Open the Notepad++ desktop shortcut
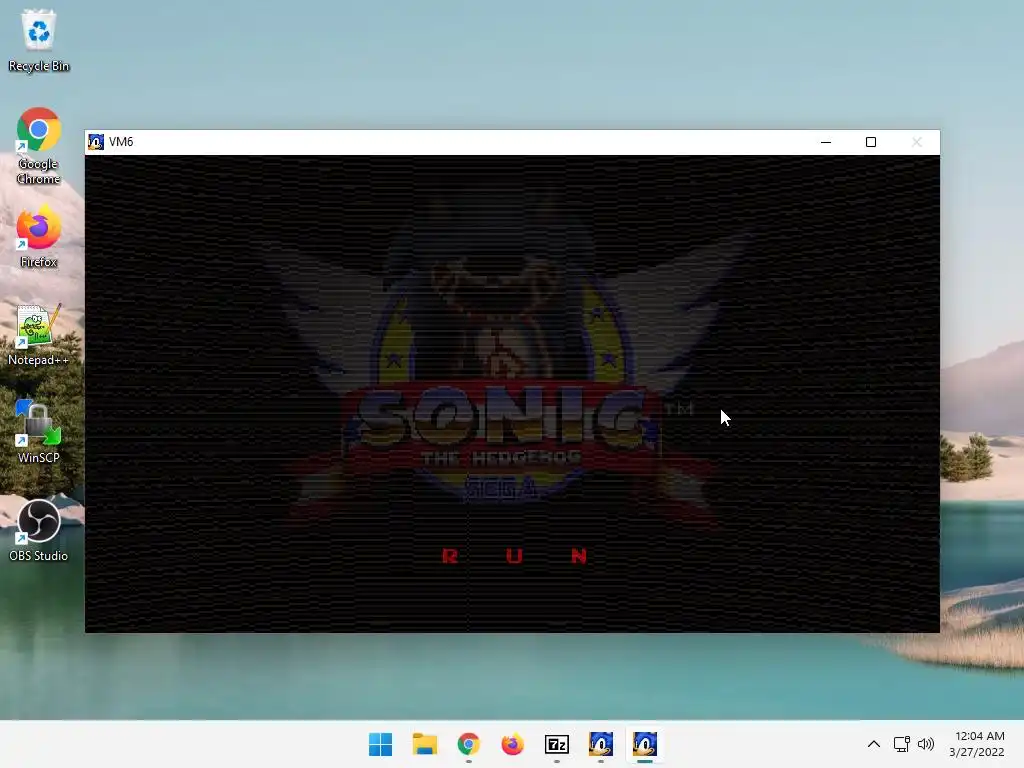This screenshot has height=768, width=1024. click(x=39, y=334)
